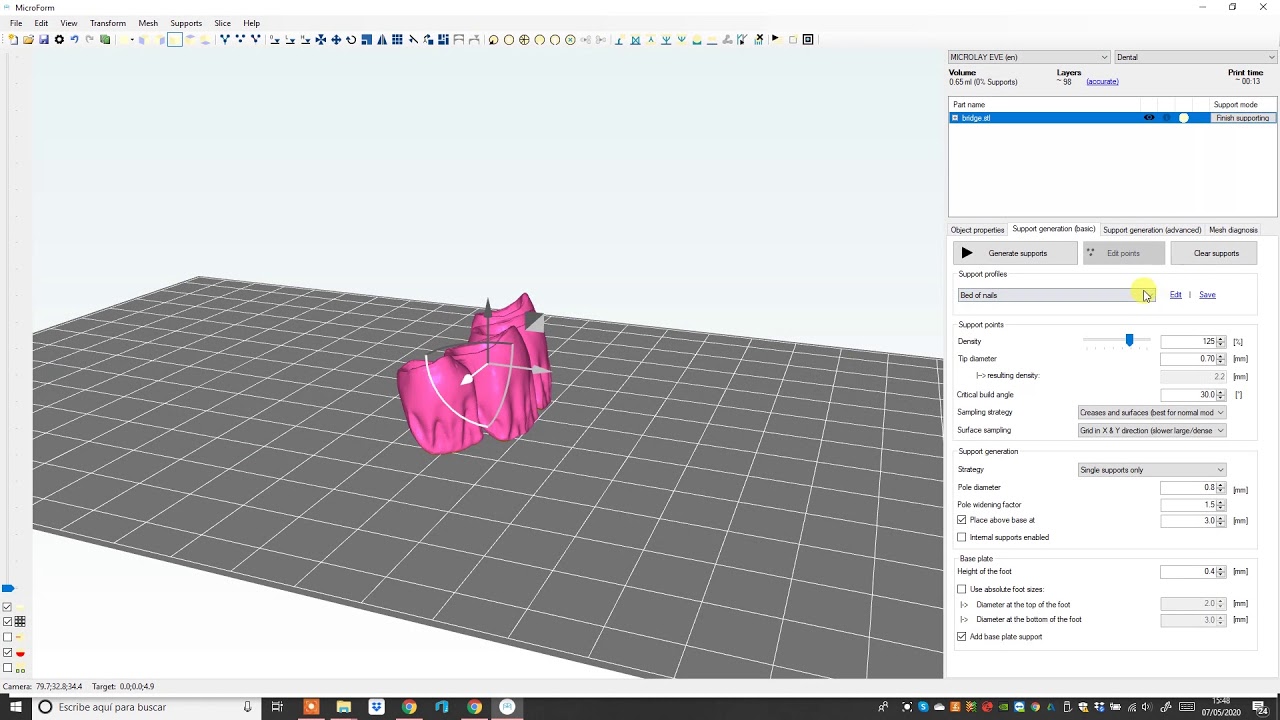The image size is (1280, 720).
Task: Open the Surface sampling dropdown
Action: (1151, 430)
